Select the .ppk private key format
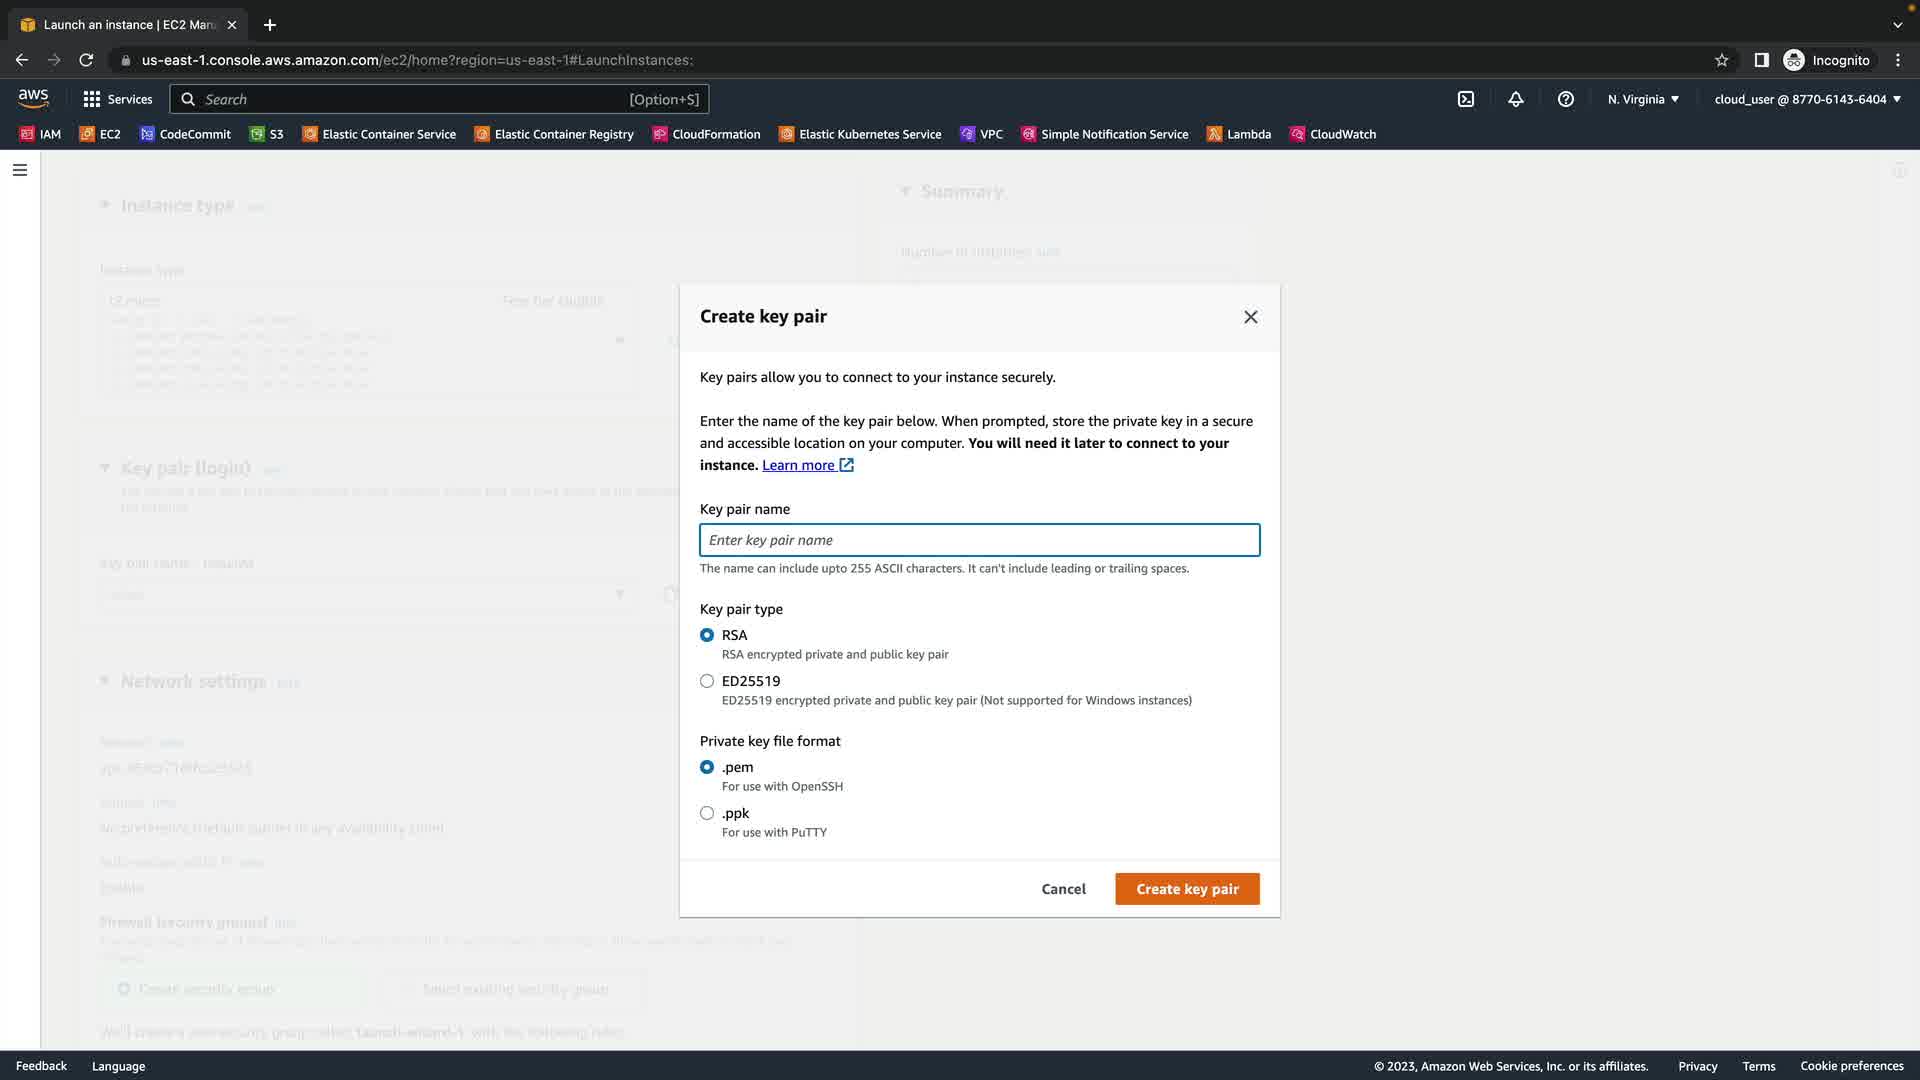Screen dimensions: 1920x1080 (x=707, y=813)
